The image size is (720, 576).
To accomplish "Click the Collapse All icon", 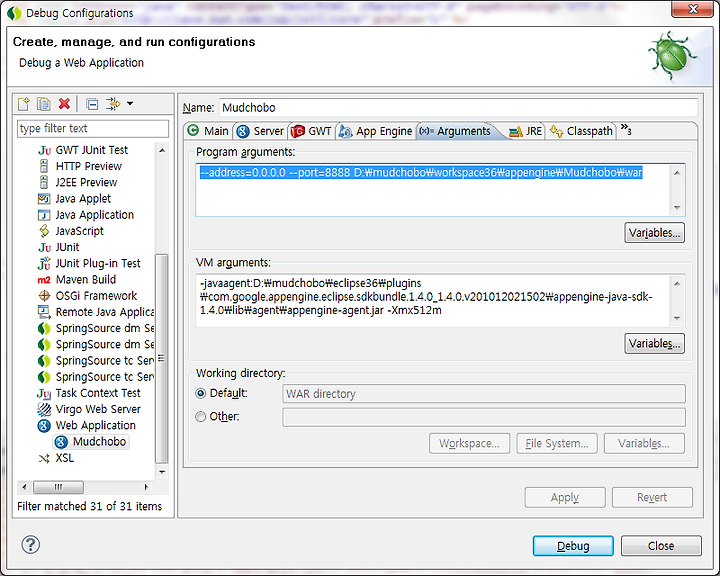I will [92, 104].
